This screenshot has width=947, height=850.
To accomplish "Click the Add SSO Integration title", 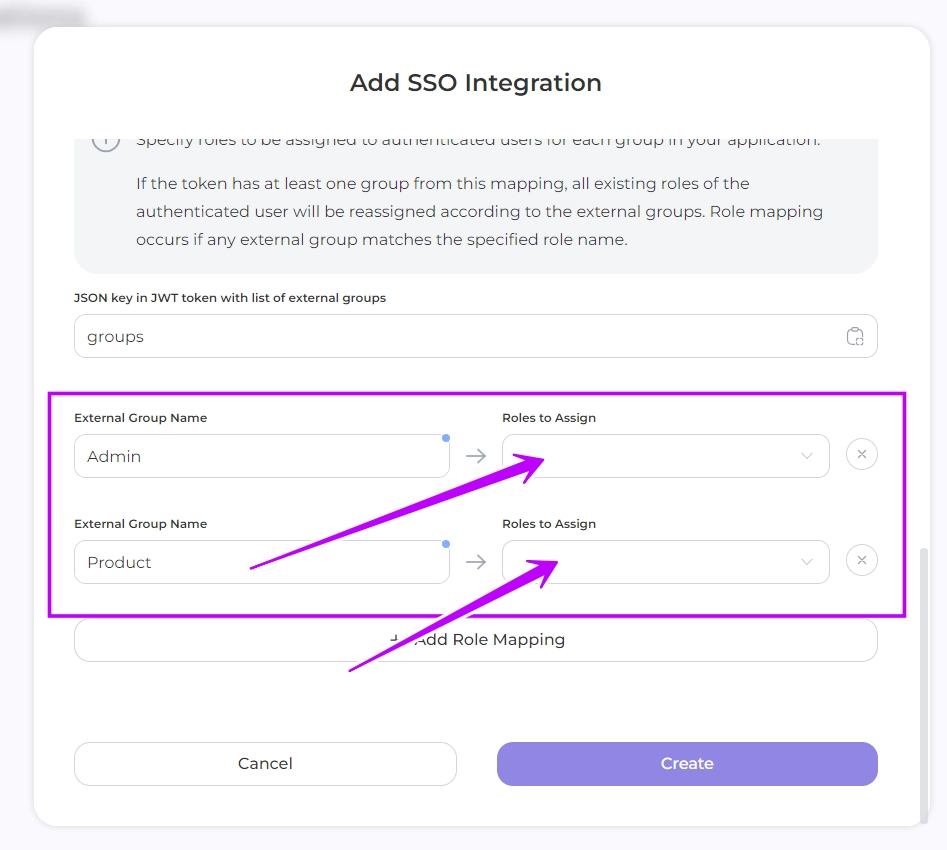I will click(x=475, y=83).
